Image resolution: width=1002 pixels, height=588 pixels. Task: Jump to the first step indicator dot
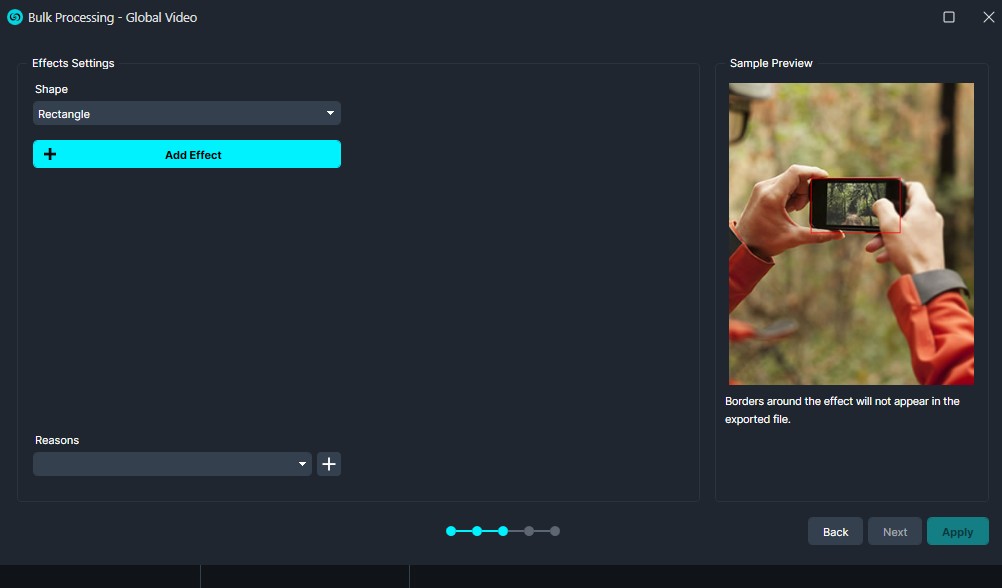(x=451, y=531)
